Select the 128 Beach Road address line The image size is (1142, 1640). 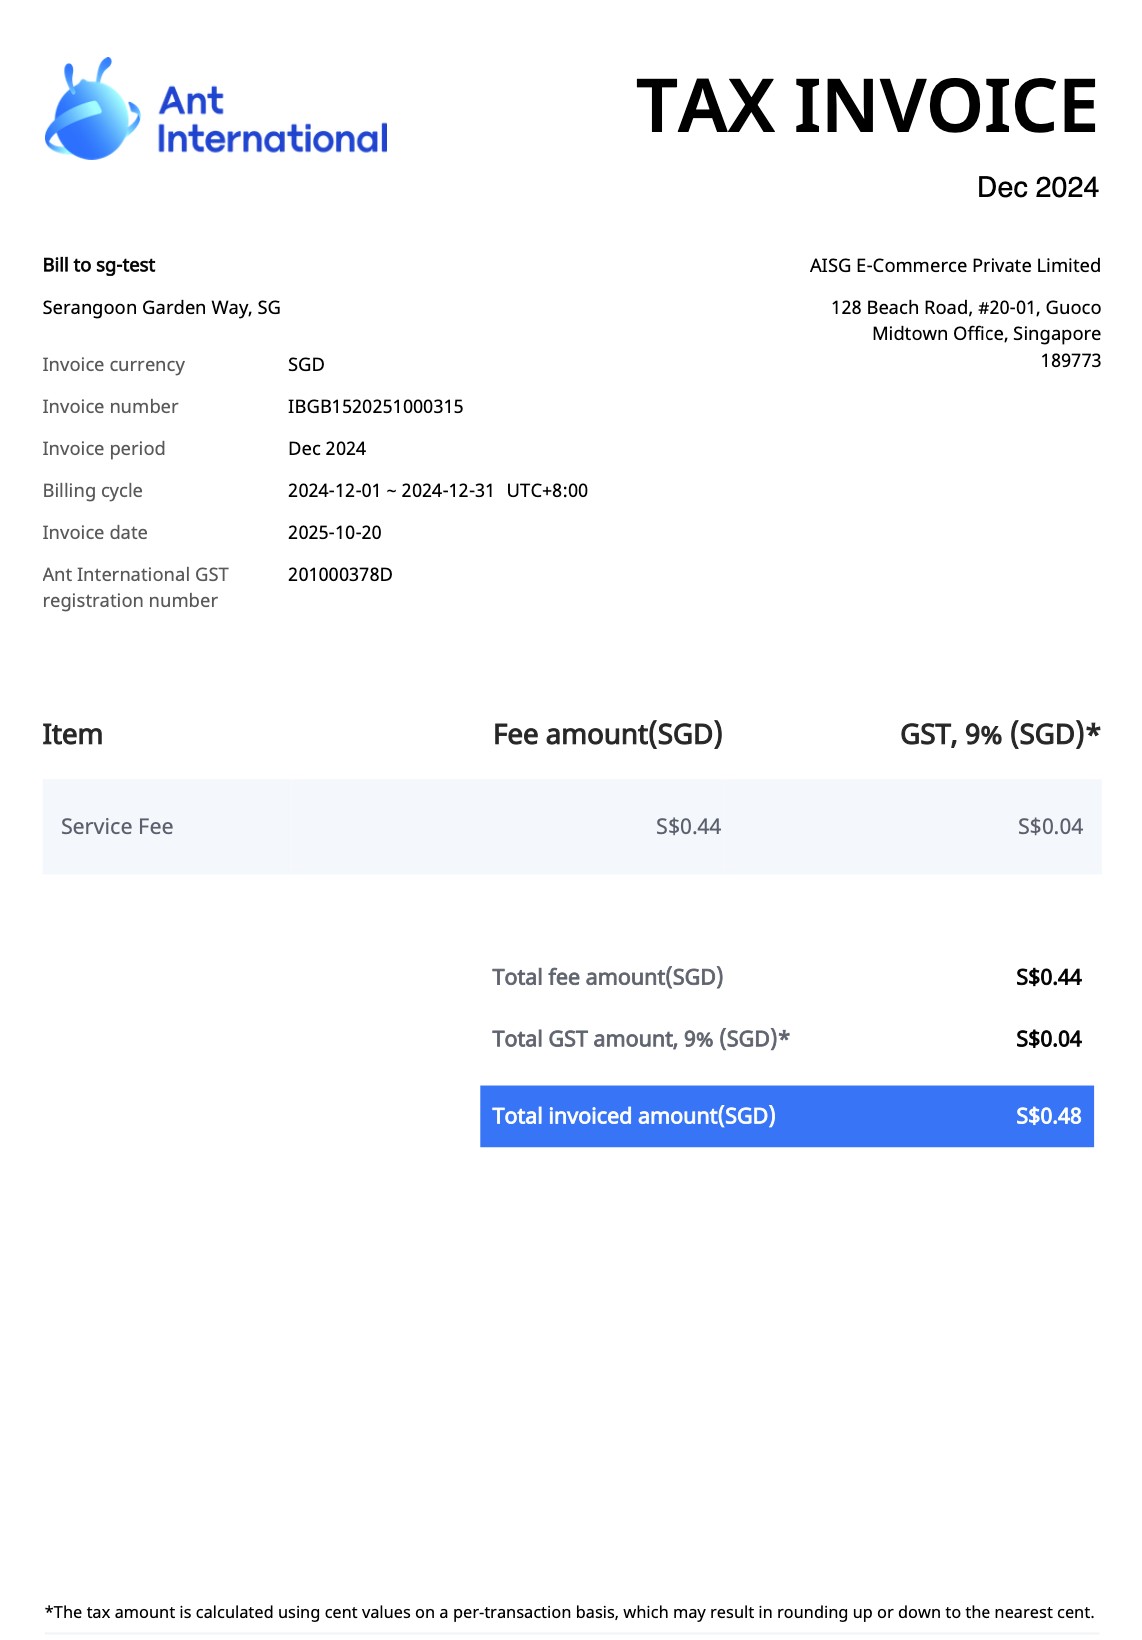(965, 307)
